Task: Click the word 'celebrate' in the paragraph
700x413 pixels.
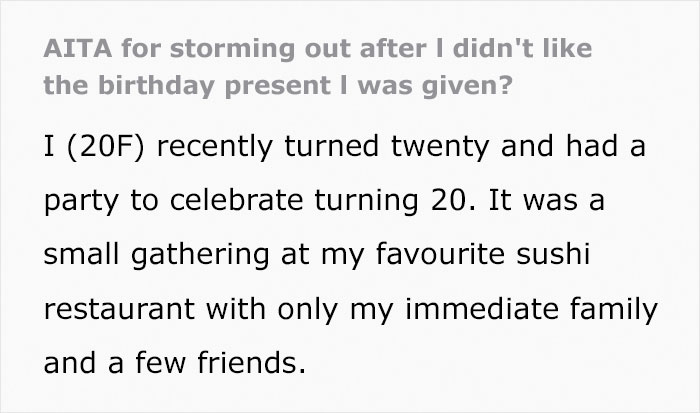Action: 237,200
